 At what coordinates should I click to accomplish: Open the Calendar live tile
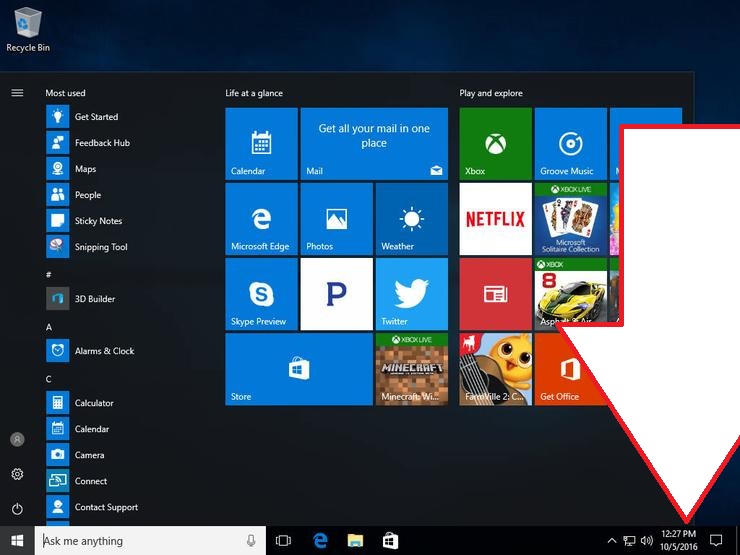pos(261,143)
